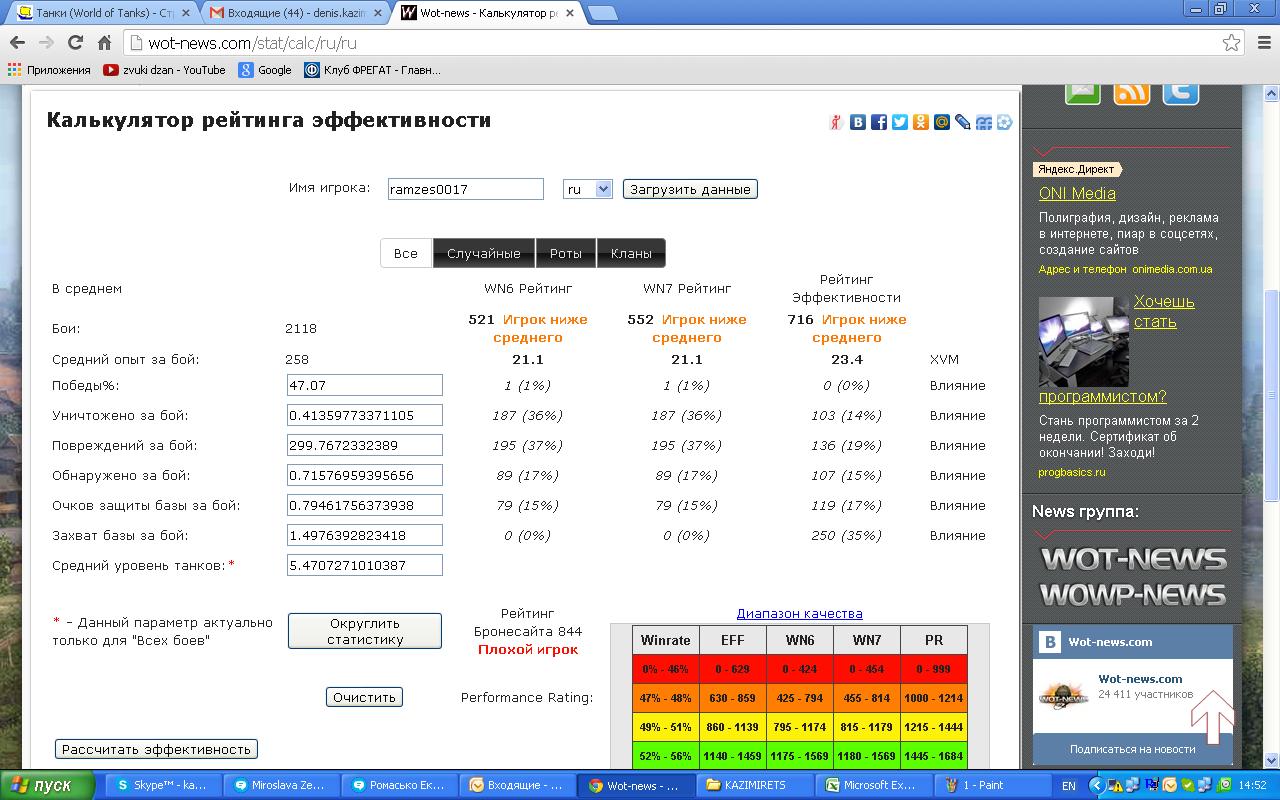The width and height of the screenshot is (1280, 800).
Task: Open the zvuki dzan YouTube bookmark
Action: click(164, 70)
